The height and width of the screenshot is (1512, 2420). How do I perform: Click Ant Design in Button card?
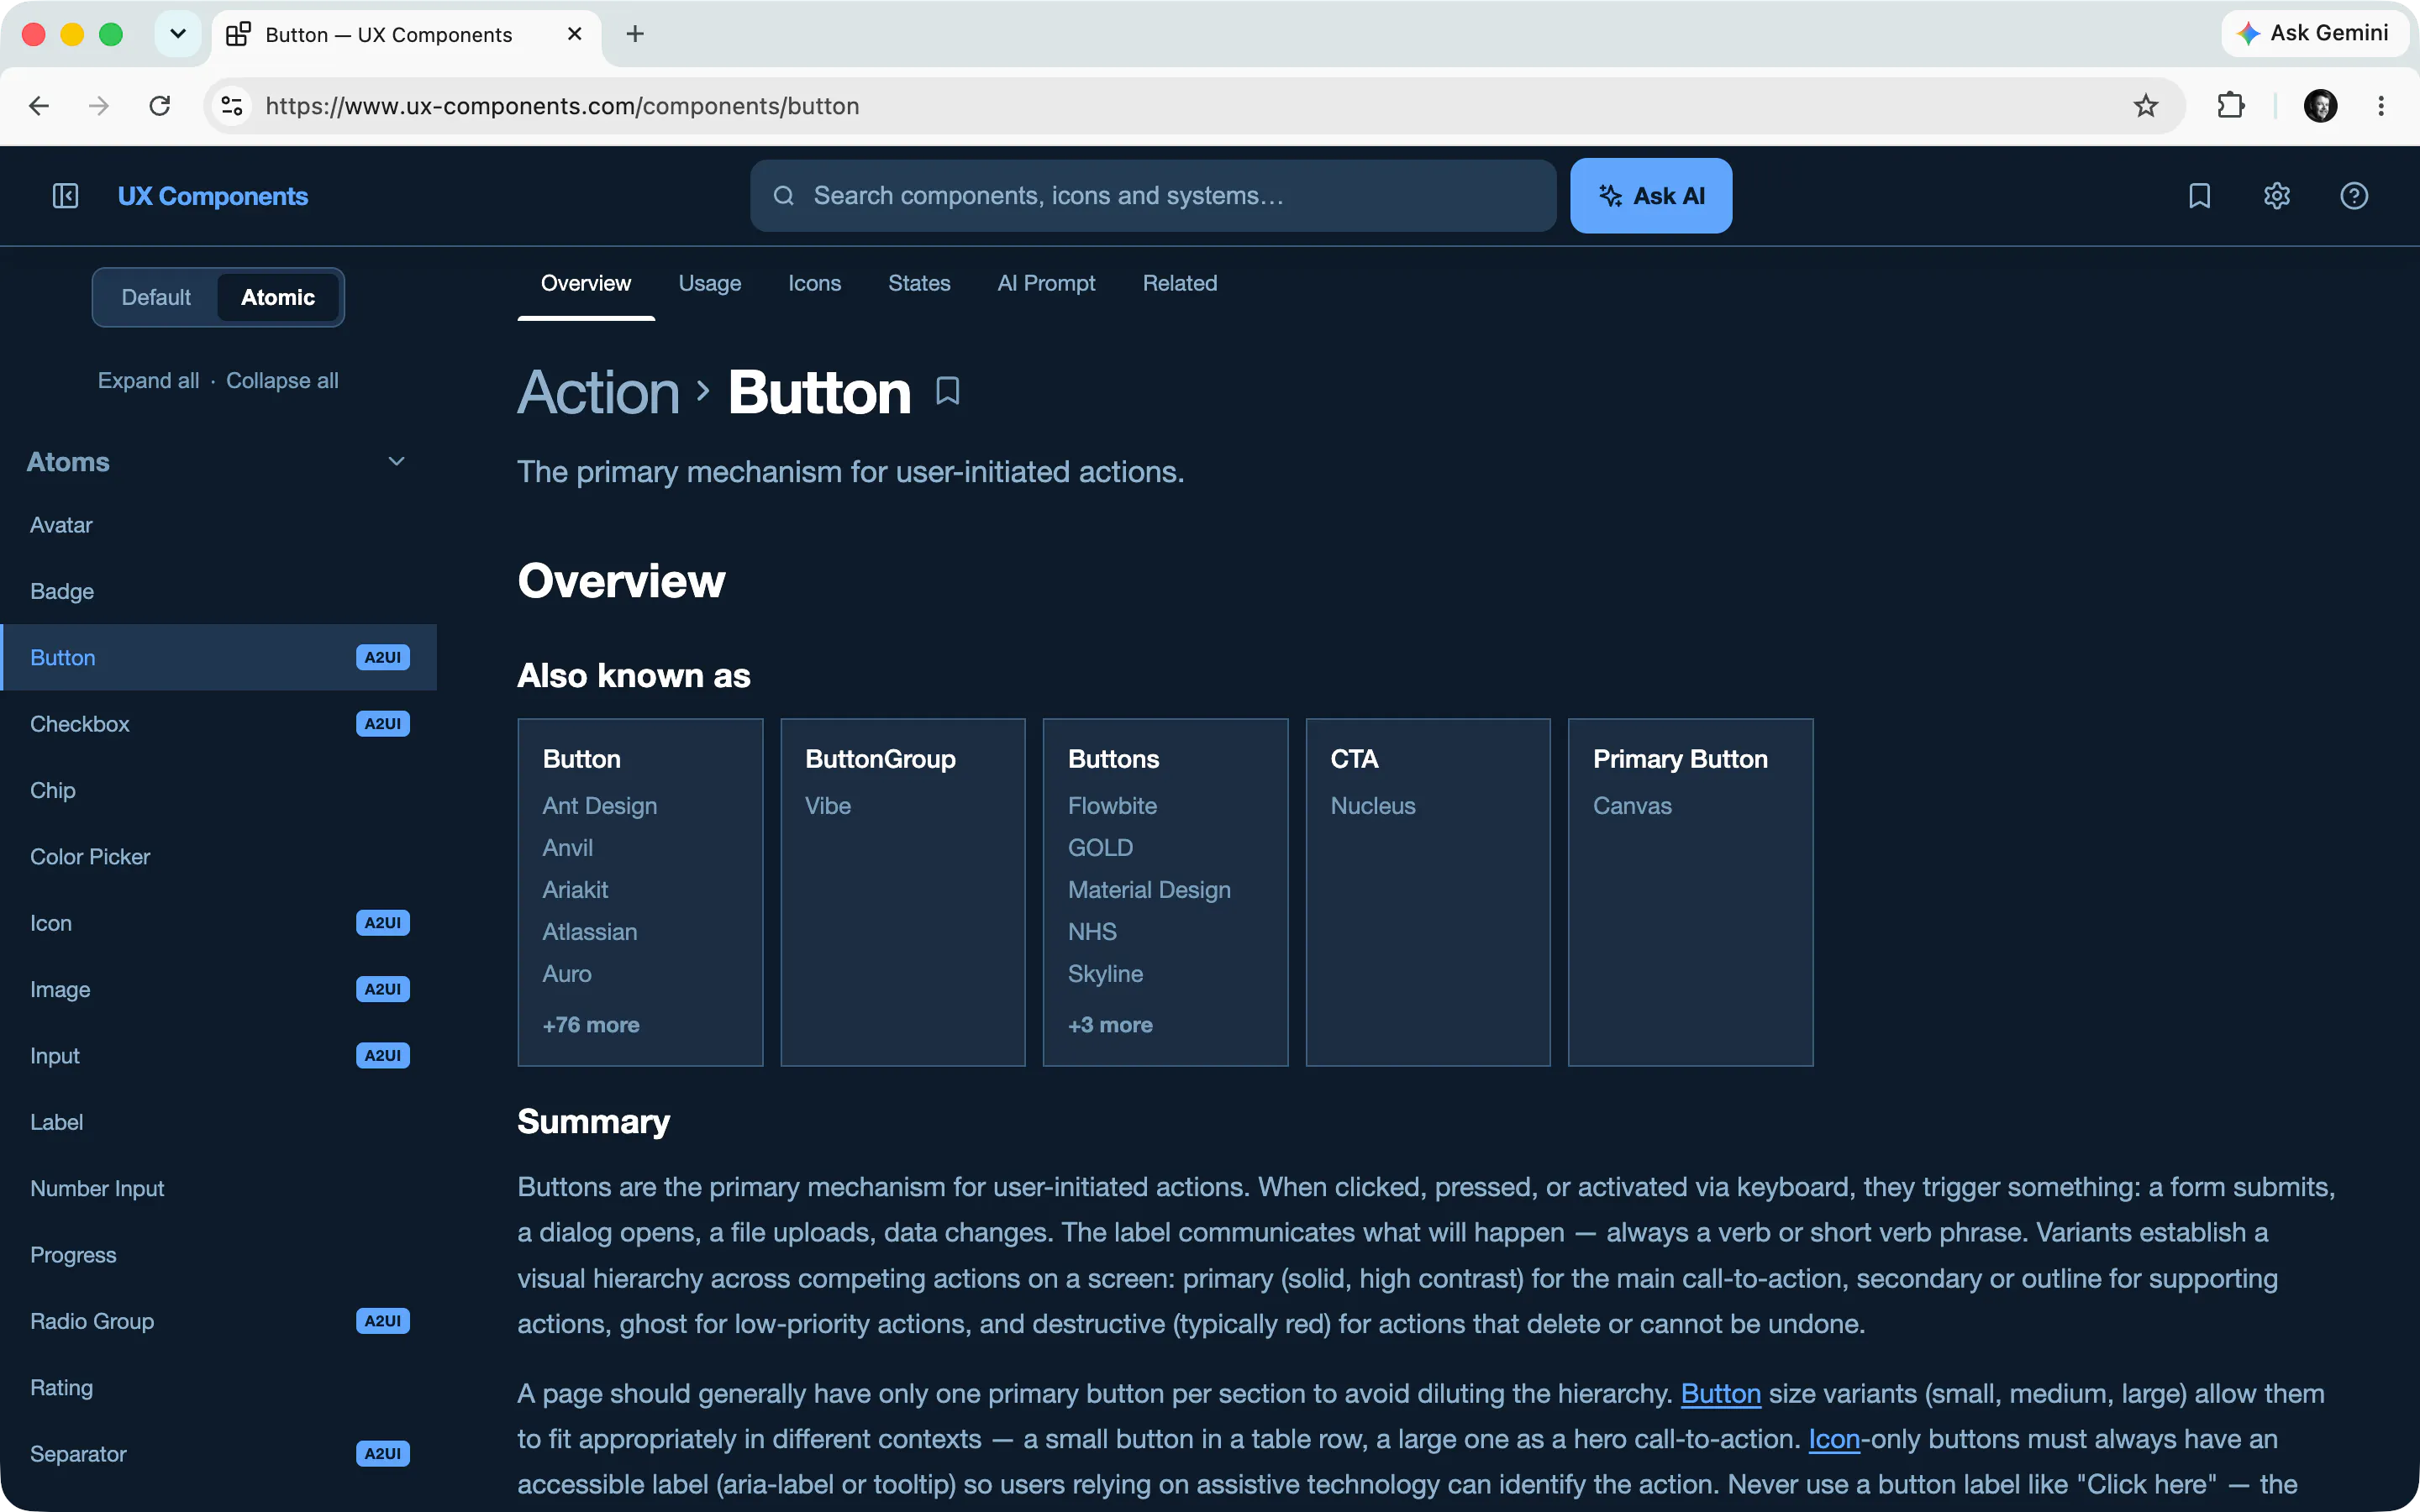click(x=600, y=806)
